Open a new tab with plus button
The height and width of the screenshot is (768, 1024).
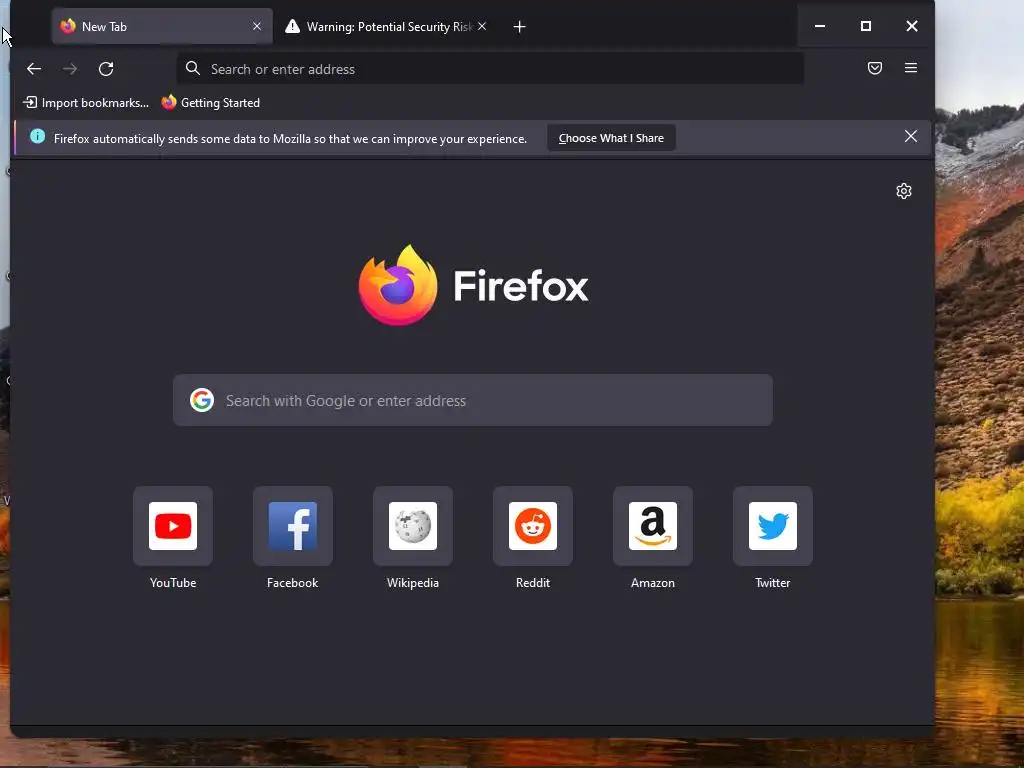[519, 27]
